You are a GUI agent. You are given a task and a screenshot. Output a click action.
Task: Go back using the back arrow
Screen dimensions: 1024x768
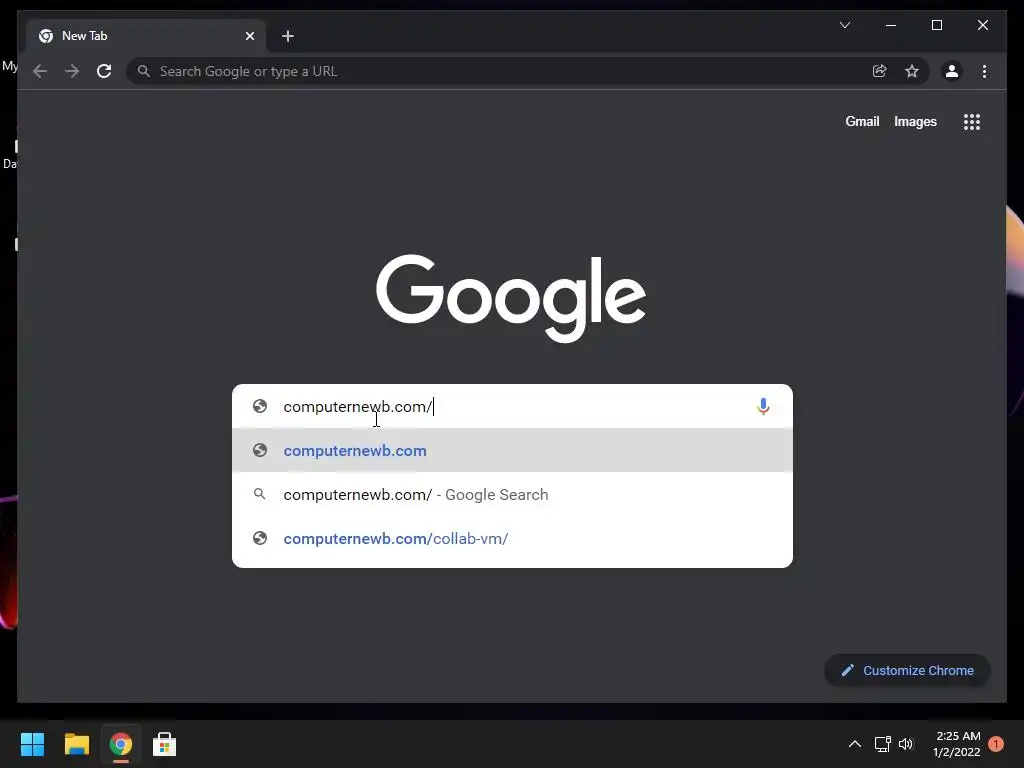coord(40,71)
